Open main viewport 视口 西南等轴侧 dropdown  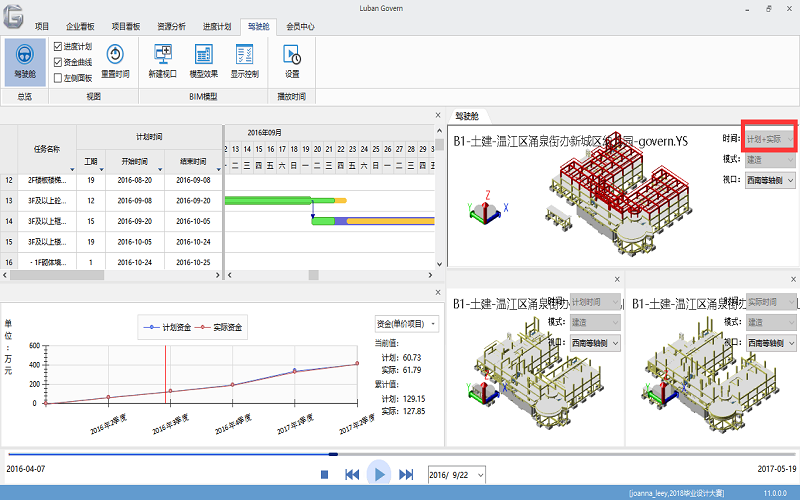(x=770, y=180)
